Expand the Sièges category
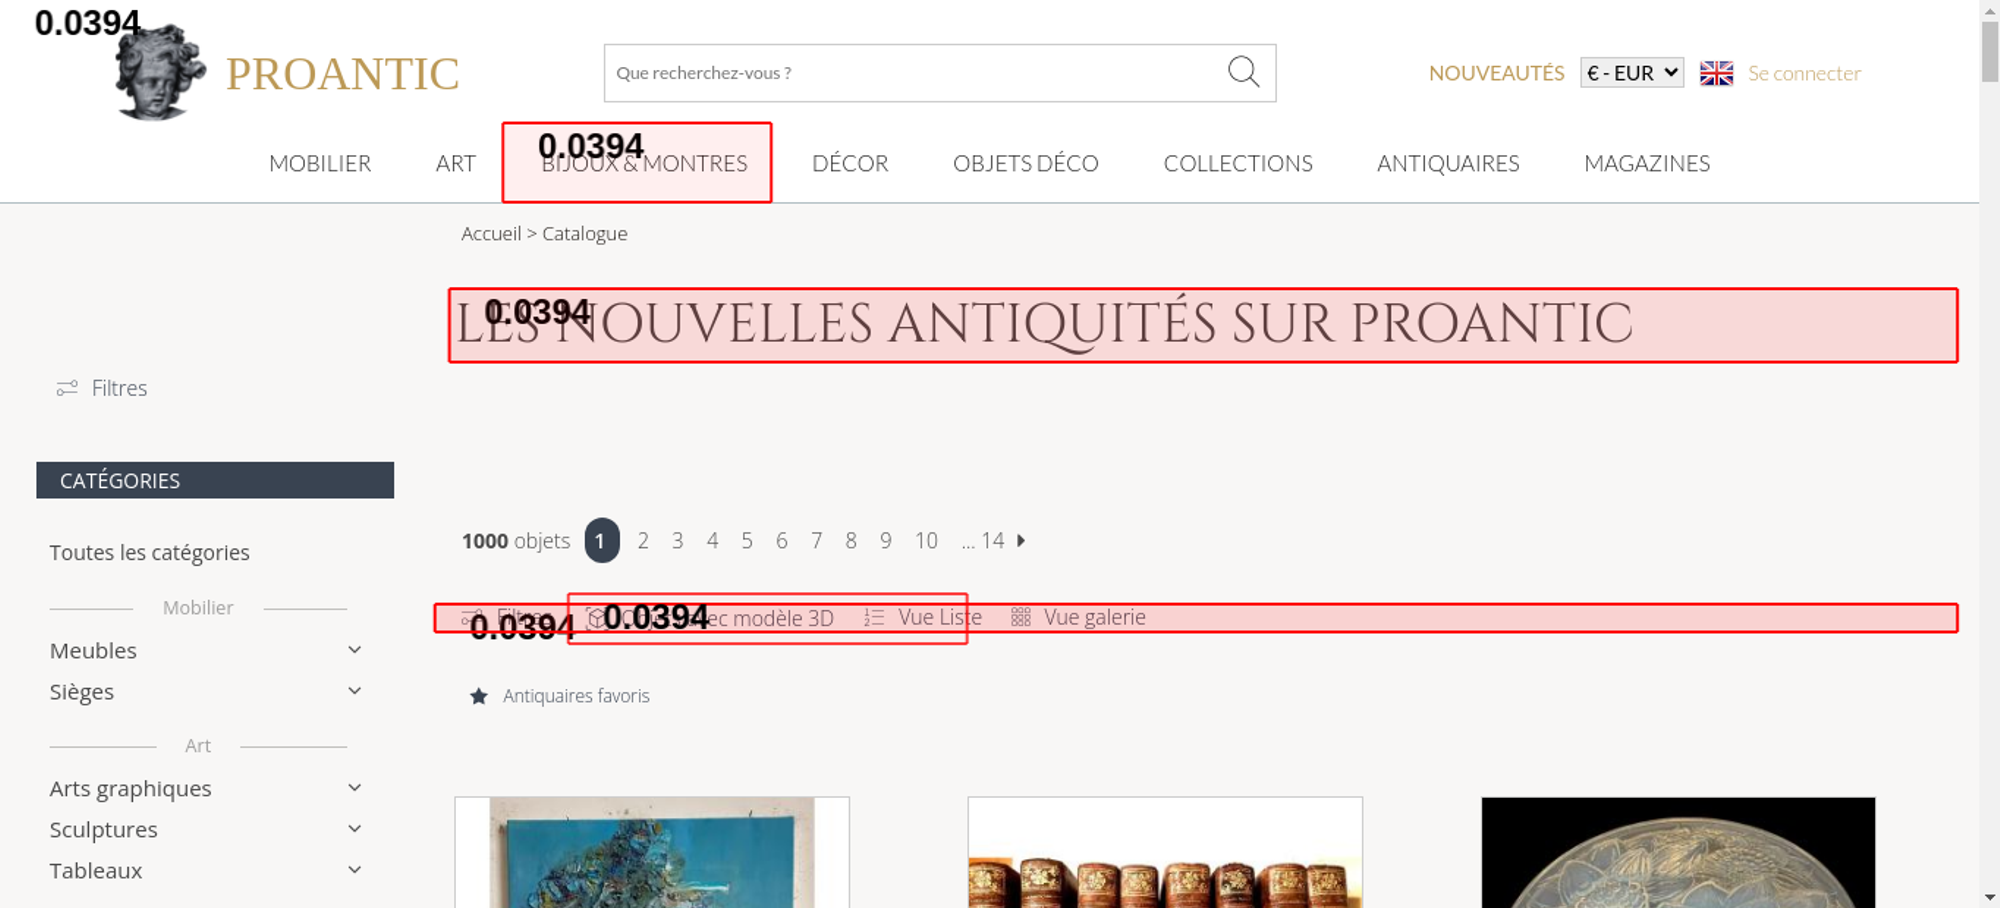The height and width of the screenshot is (908, 2000). (x=354, y=691)
